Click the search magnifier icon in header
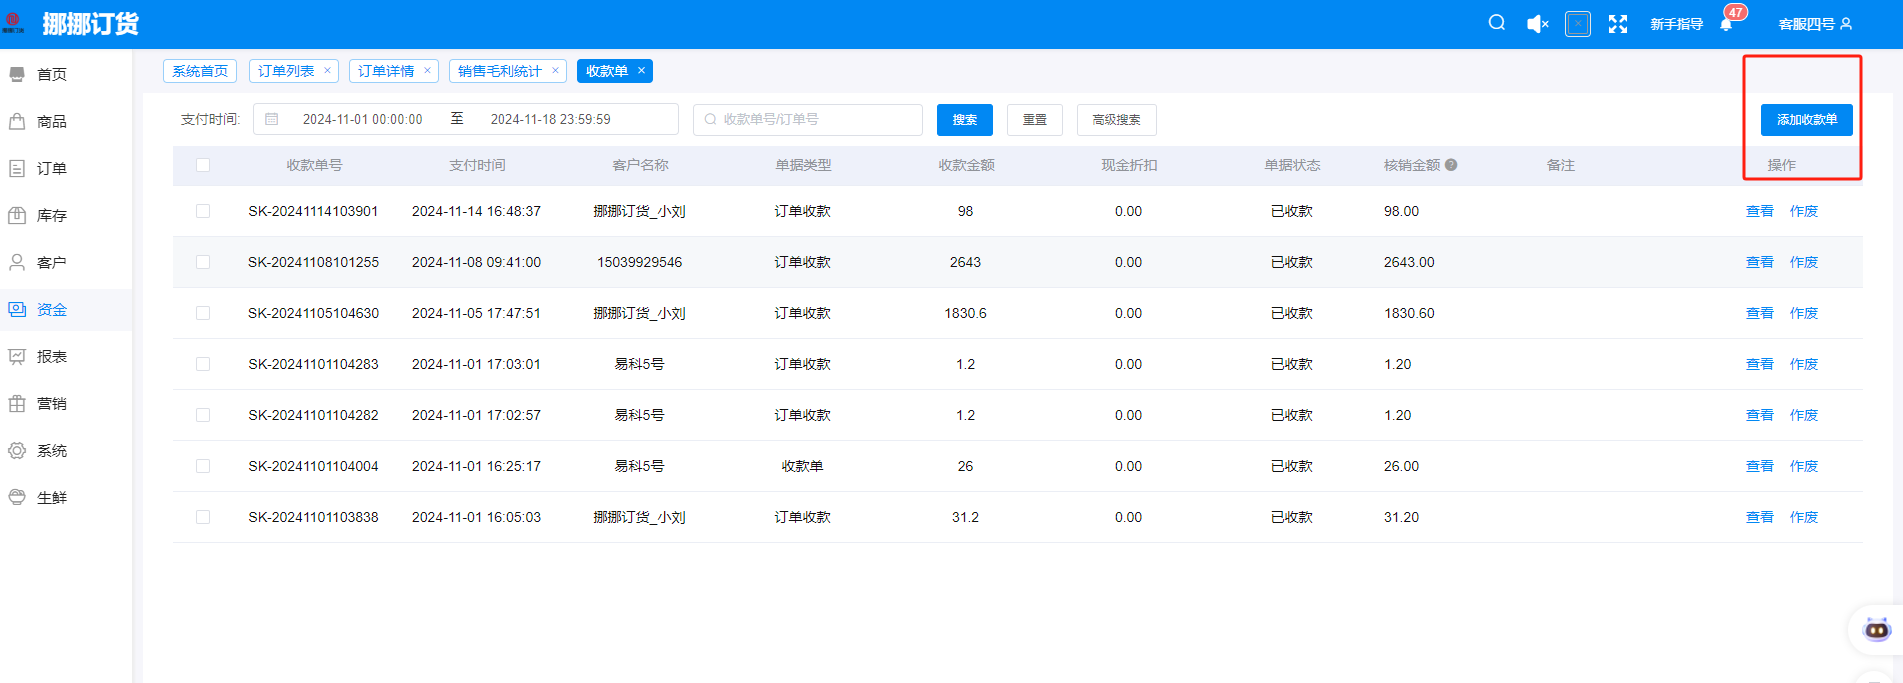Viewport: 1903px width, 683px height. point(1496,23)
